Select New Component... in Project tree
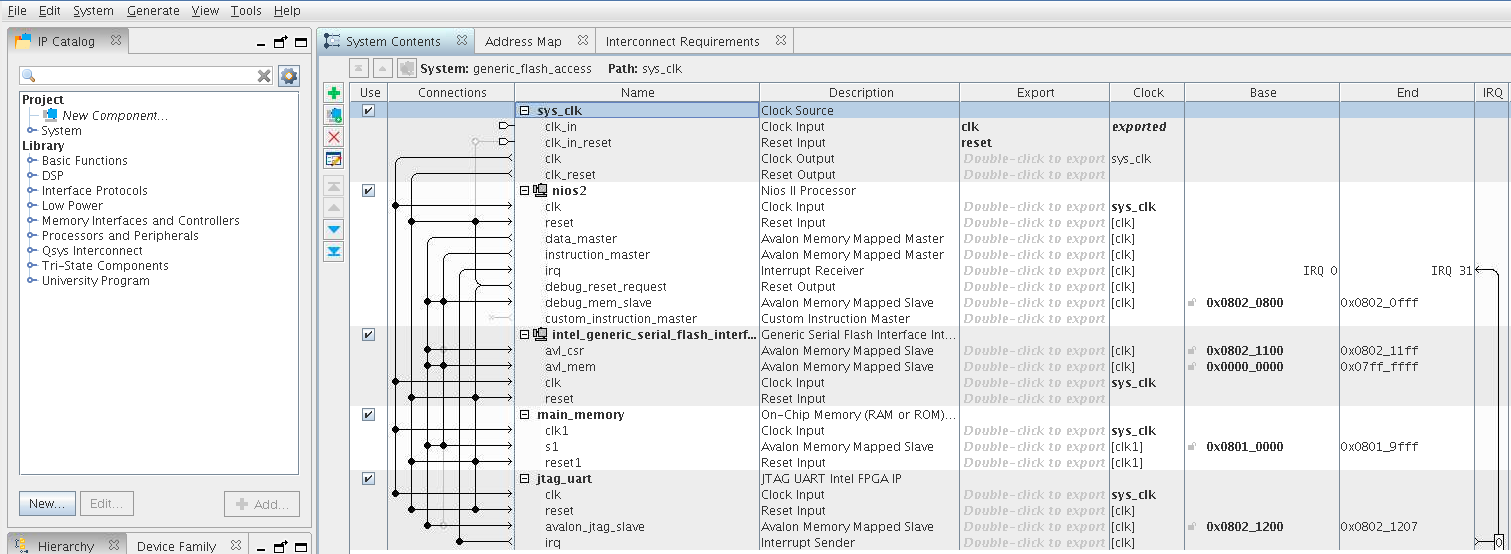Screen dimensions: 1511x554 (114, 116)
